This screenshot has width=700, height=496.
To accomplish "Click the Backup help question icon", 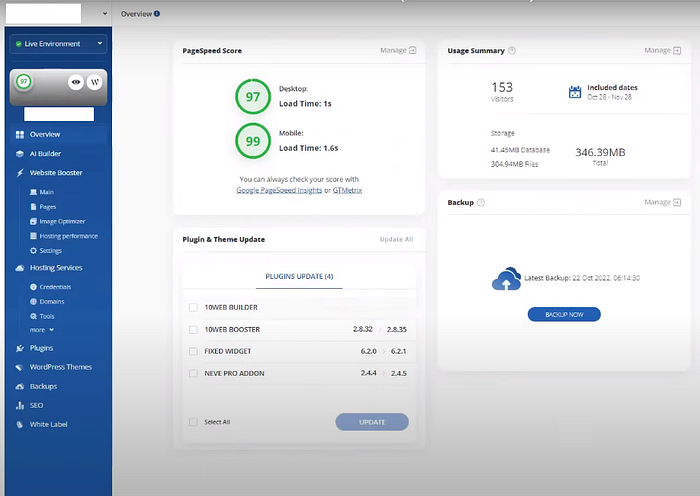I will coord(481,202).
